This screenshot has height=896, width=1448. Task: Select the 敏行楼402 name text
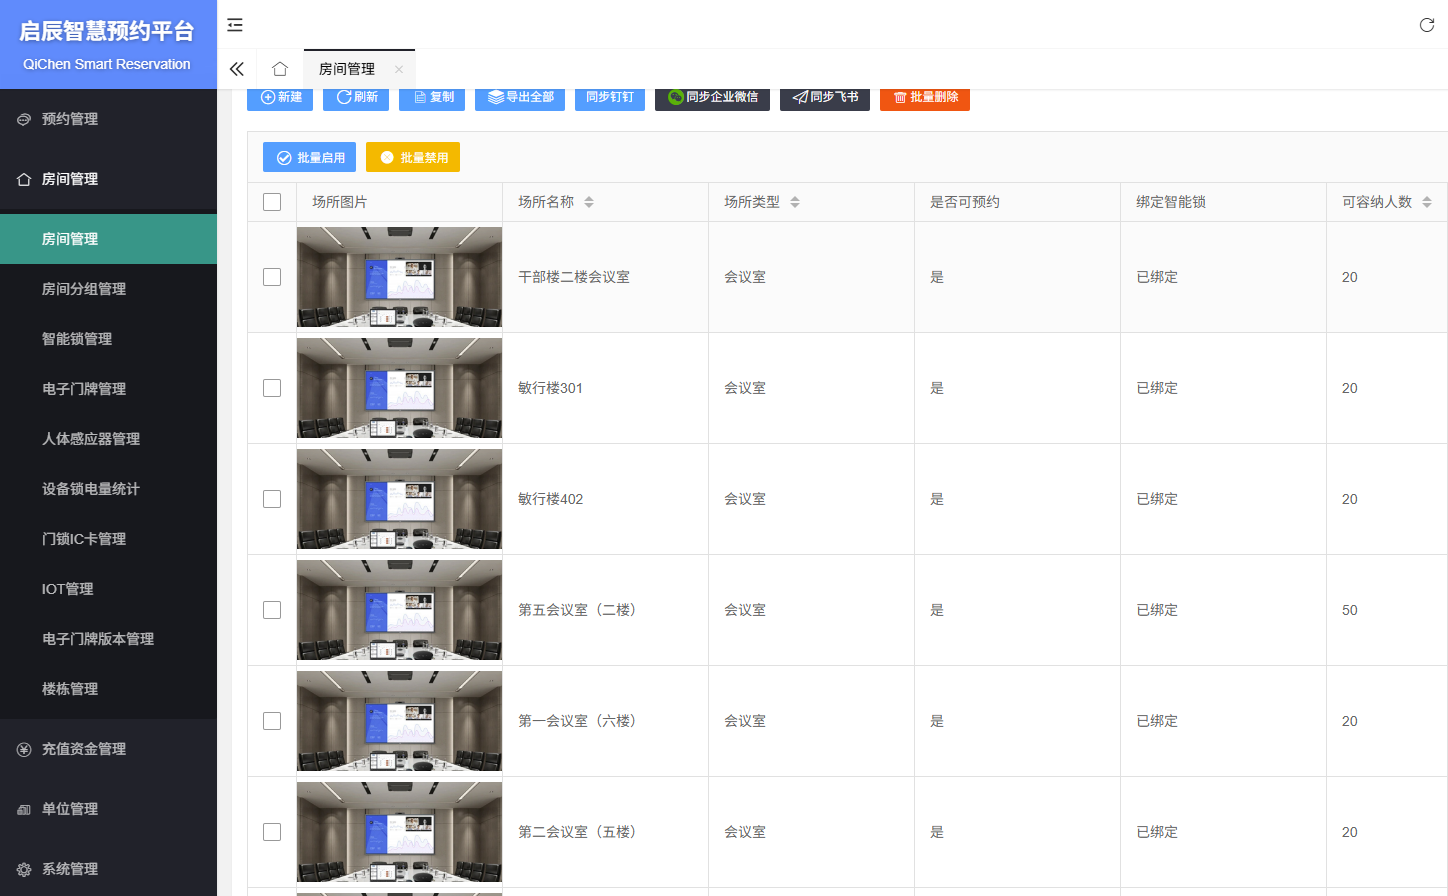(550, 499)
